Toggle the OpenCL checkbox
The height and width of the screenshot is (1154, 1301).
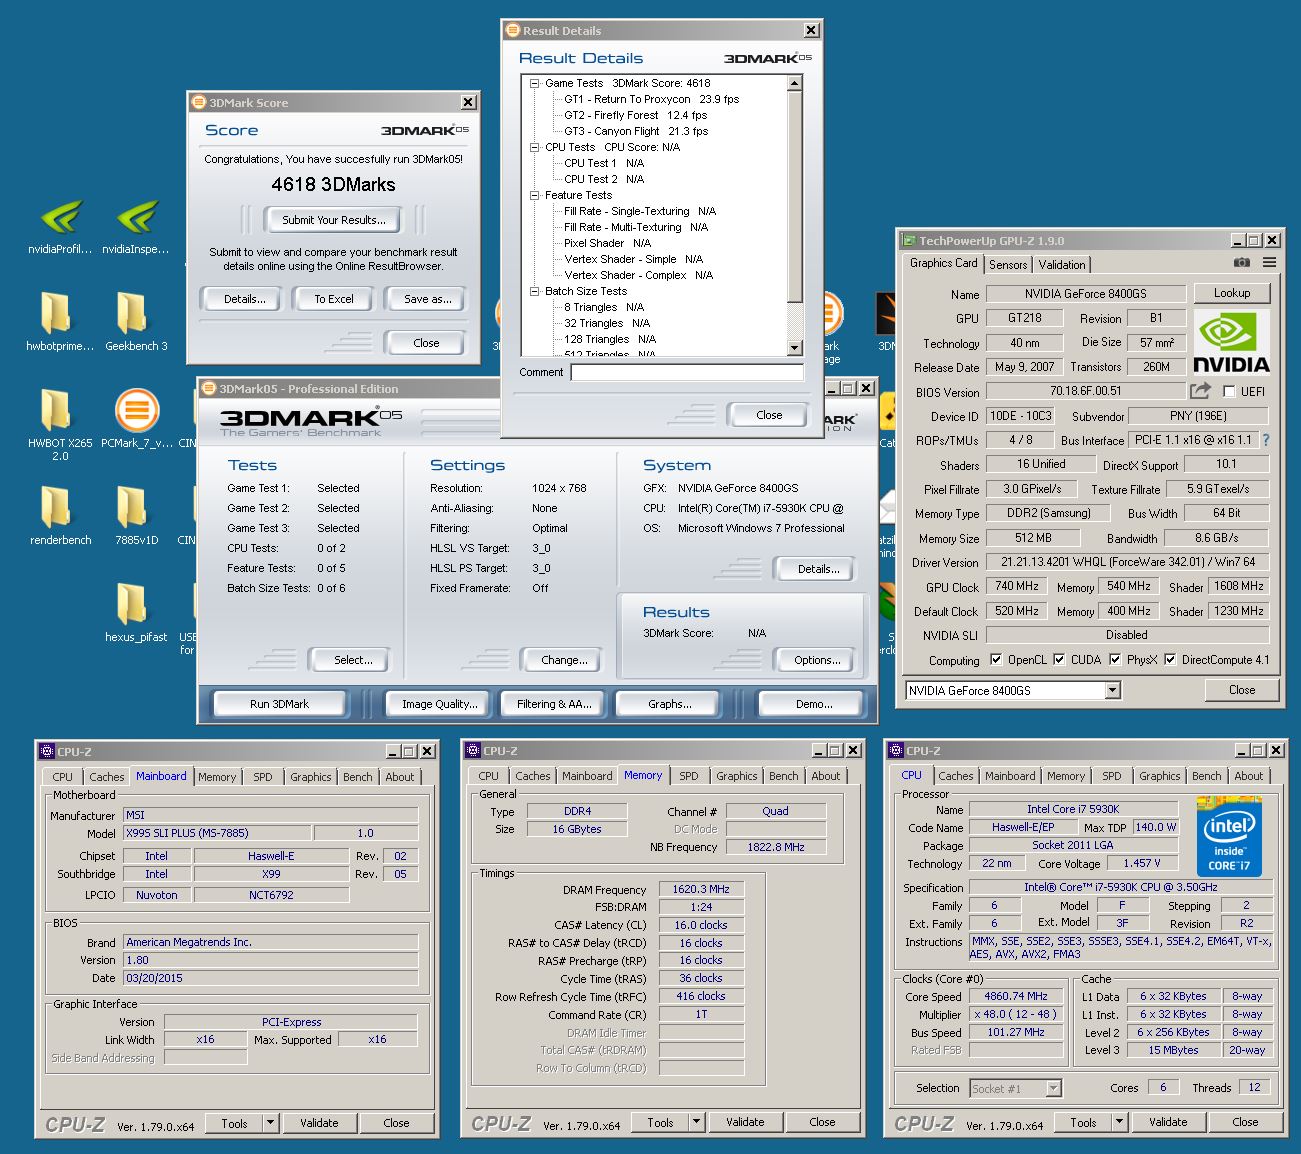tap(996, 659)
